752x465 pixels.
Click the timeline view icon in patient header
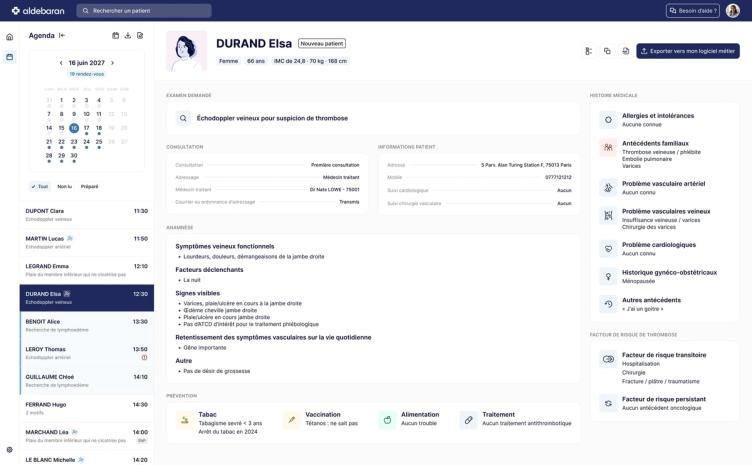click(588, 51)
